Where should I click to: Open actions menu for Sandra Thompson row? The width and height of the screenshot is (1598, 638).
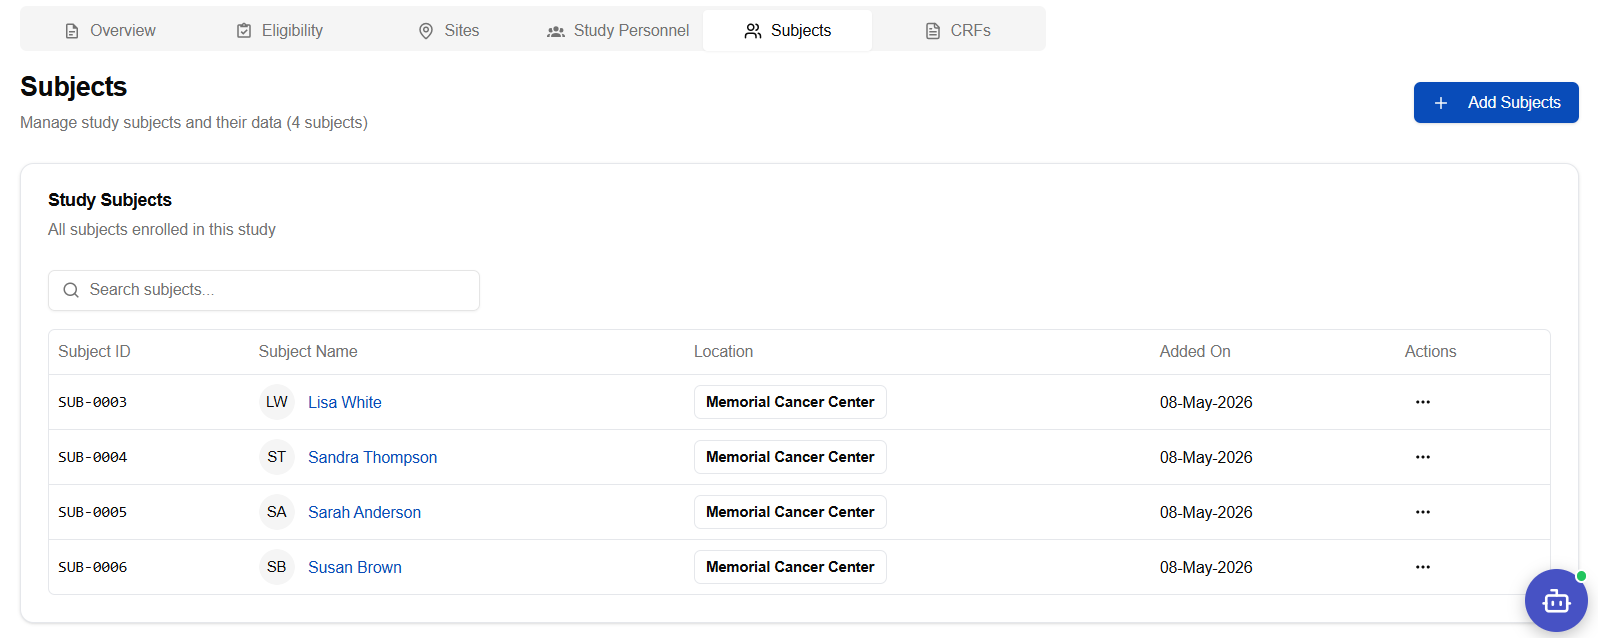click(1423, 457)
